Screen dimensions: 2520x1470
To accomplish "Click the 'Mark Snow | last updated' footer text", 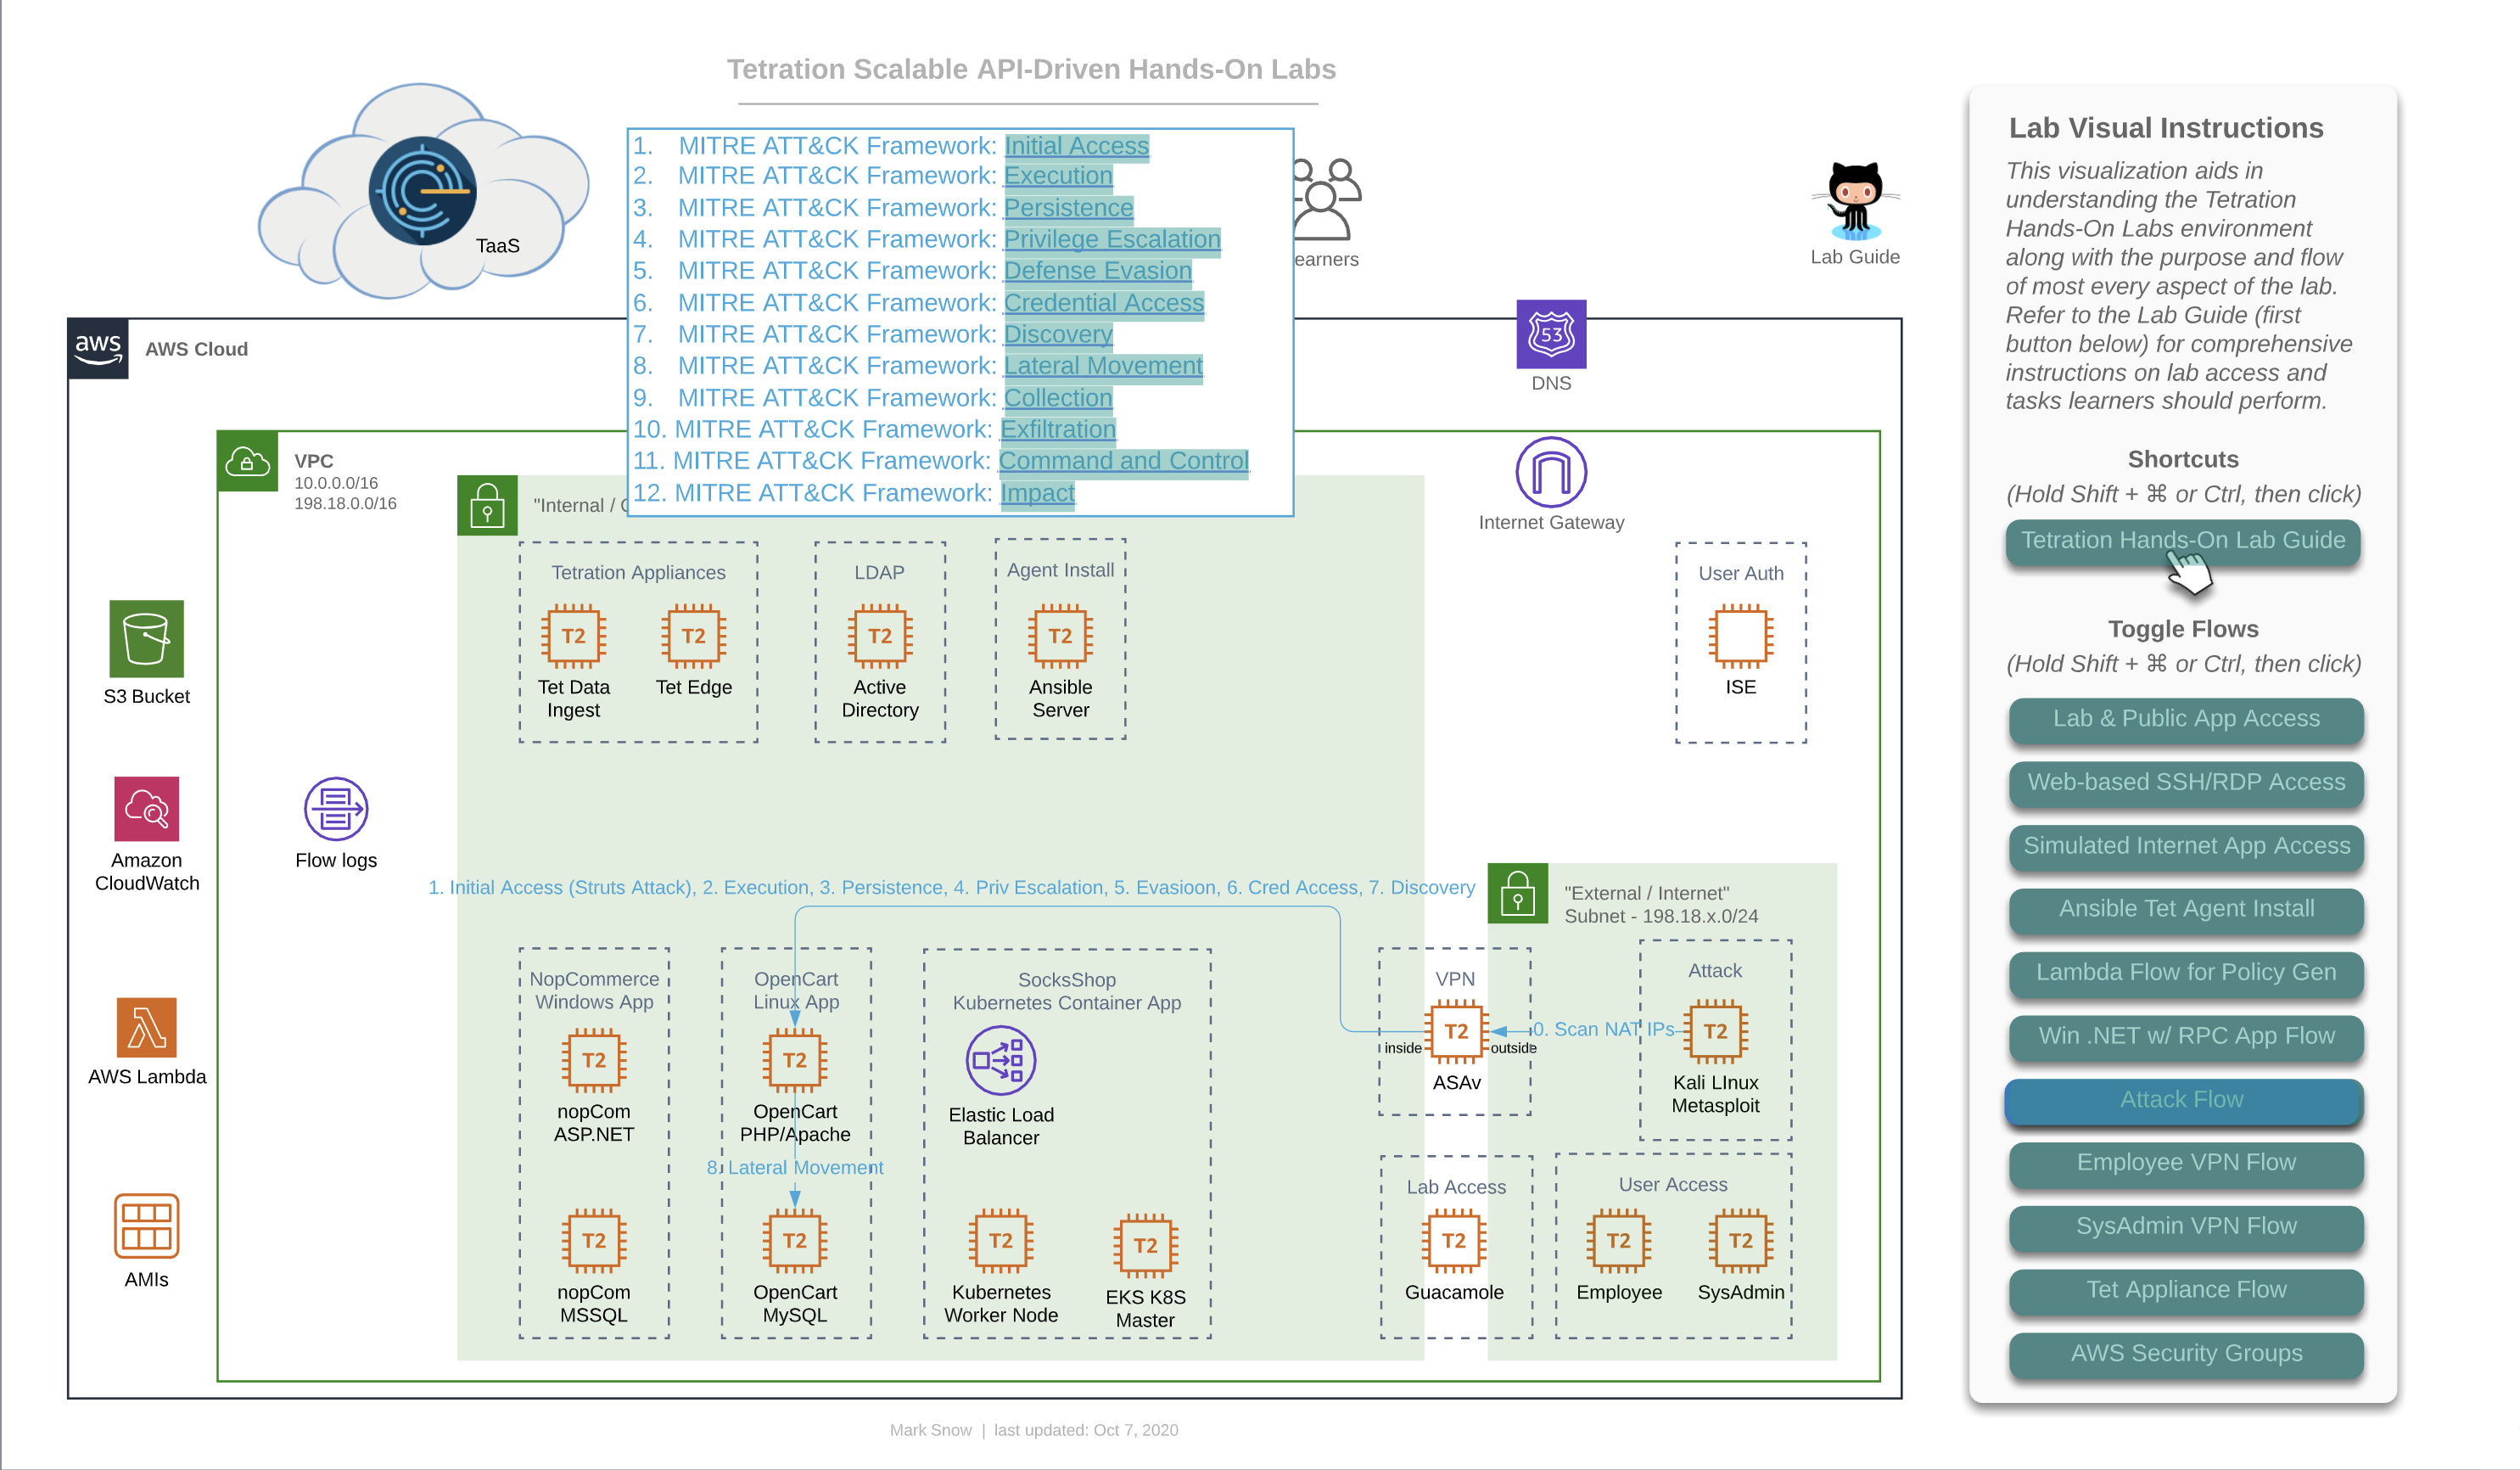I will (x=1033, y=1430).
